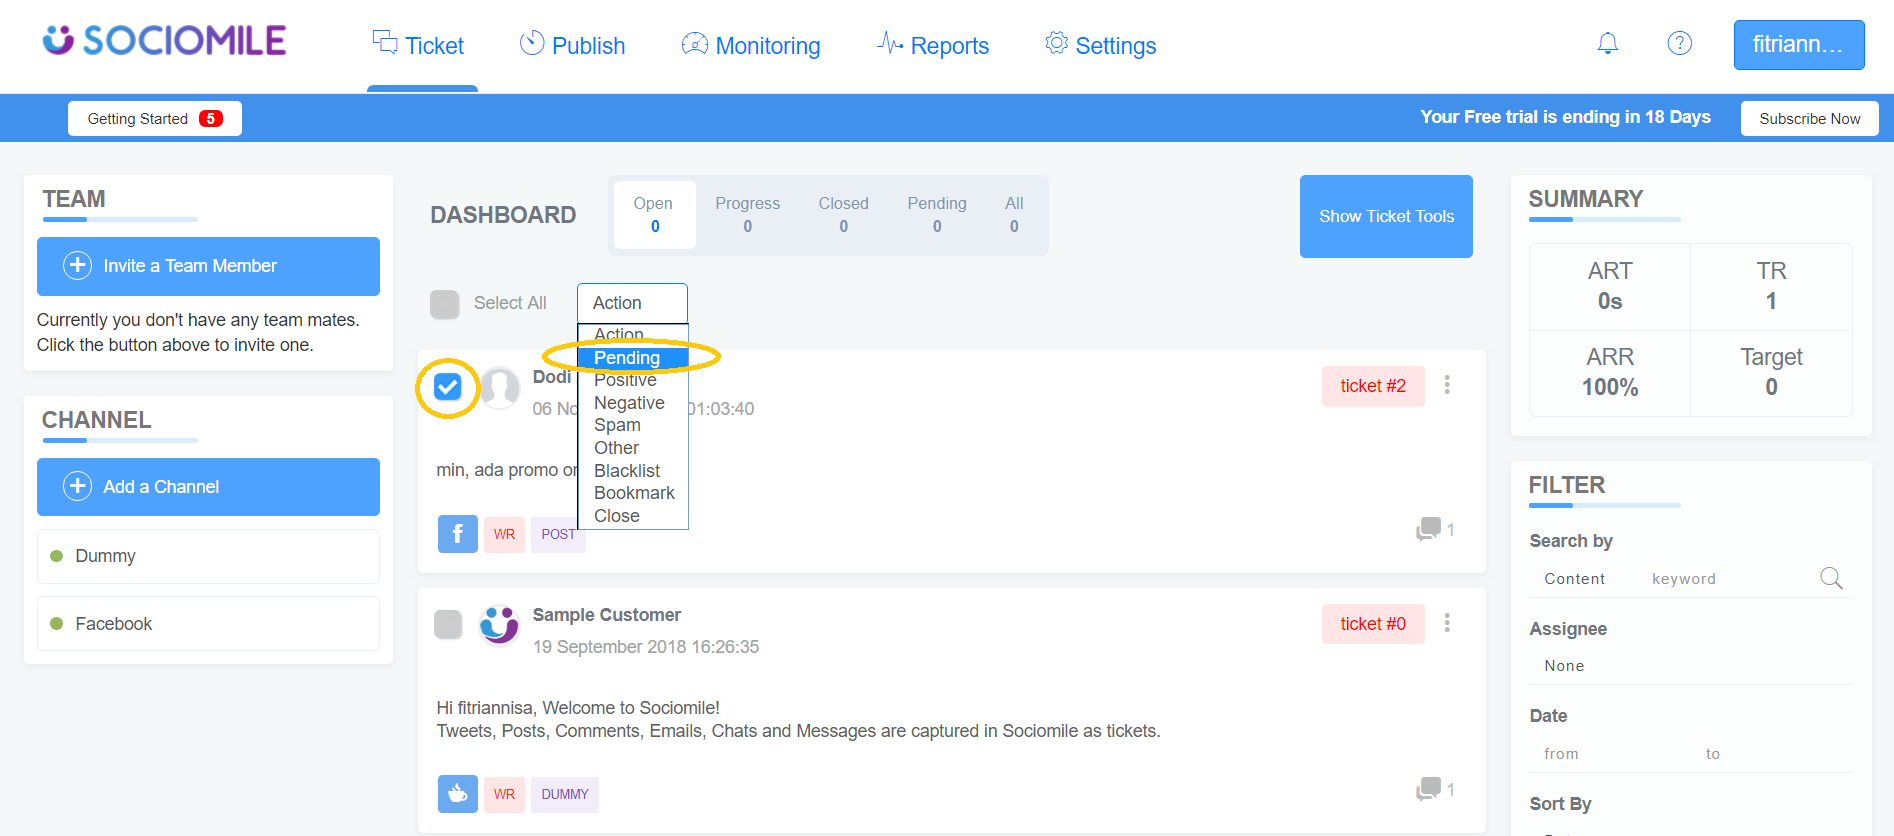Click the ART summary cell
The width and height of the screenshot is (1894, 836).
[1610, 287]
